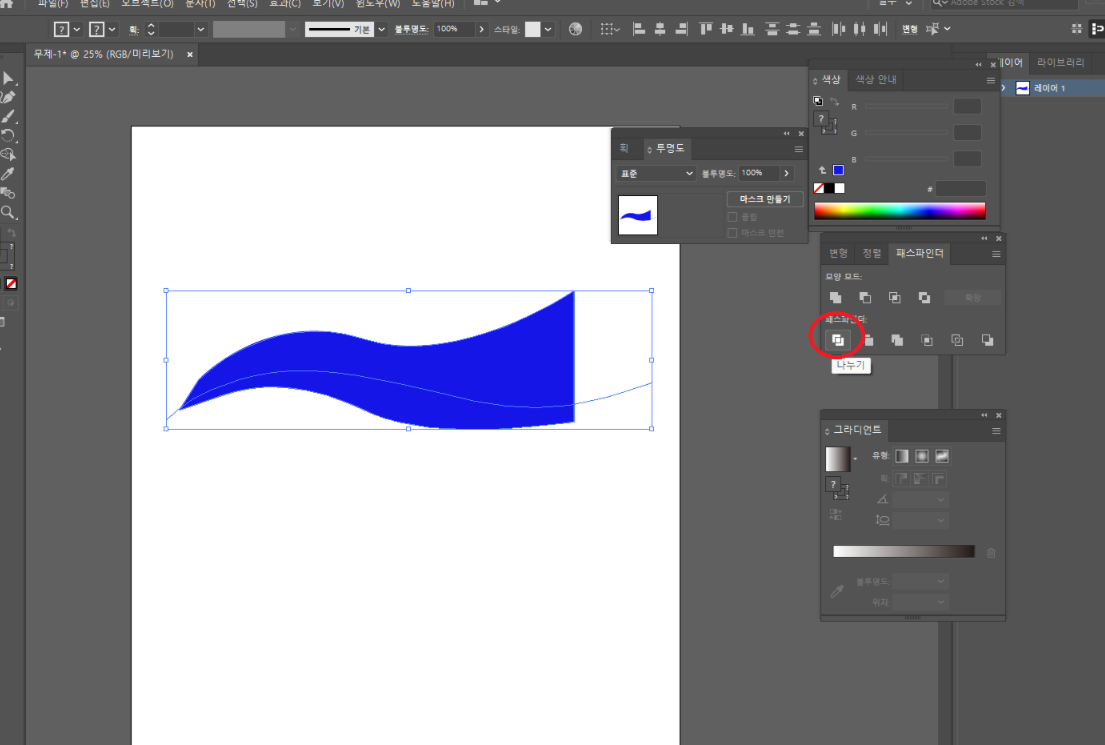The height and width of the screenshot is (745, 1105).
Task: Open 편집(E) menu
Action: (95, 4)
